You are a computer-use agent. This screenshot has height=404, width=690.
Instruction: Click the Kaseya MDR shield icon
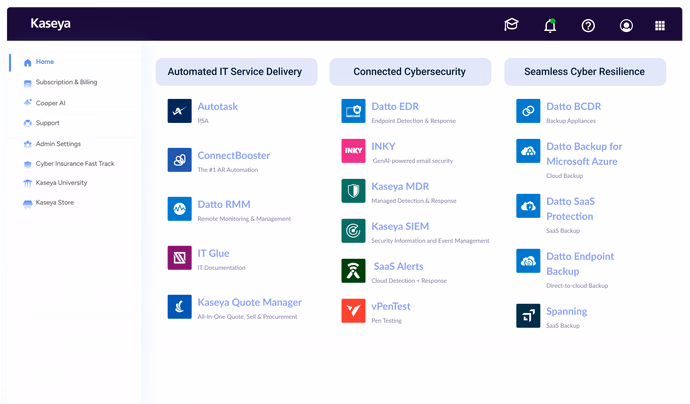tap(353, 191)
